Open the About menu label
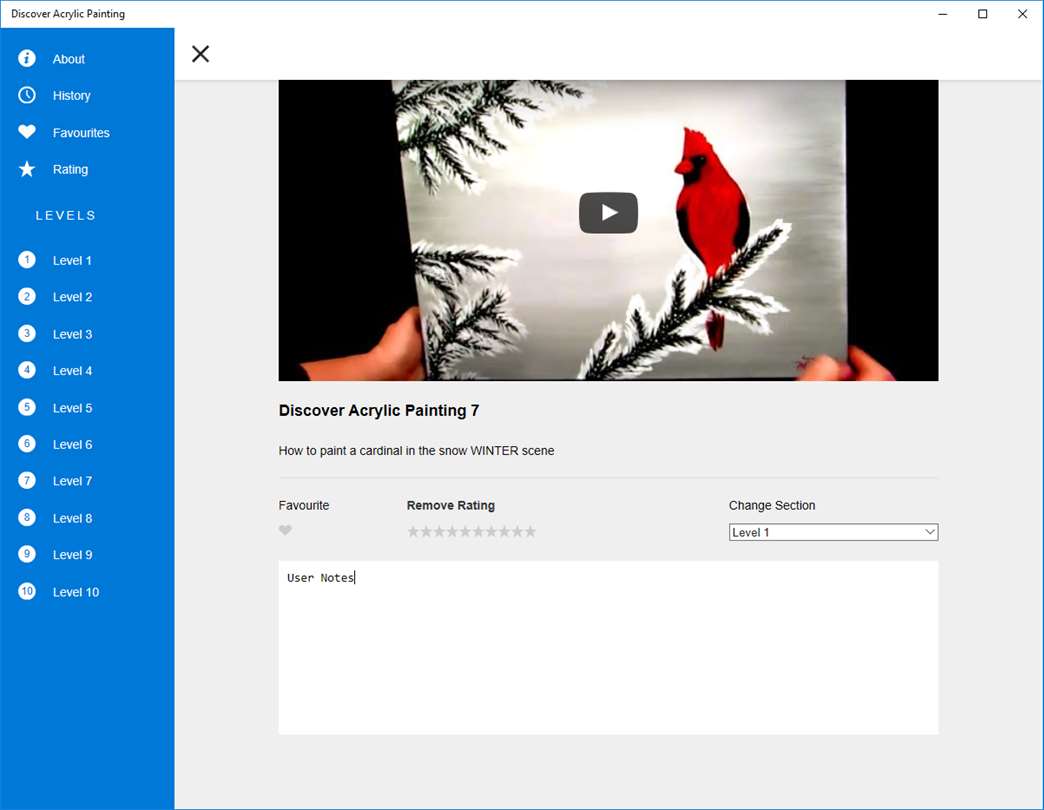1044x810 pixels. click(69, 59)
